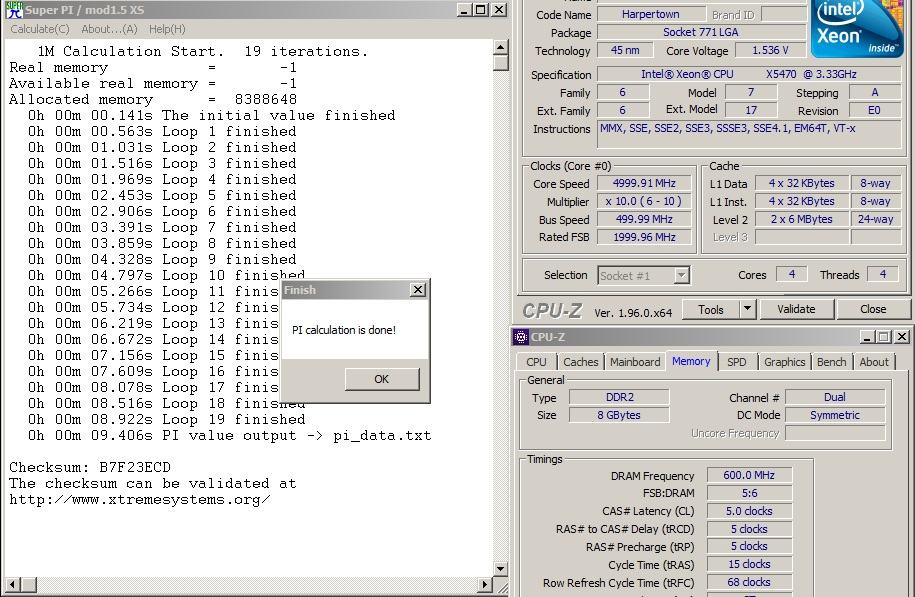Open the Help(H) menu
This screenshot has height=597, width=915.
(x=167, y=29)
